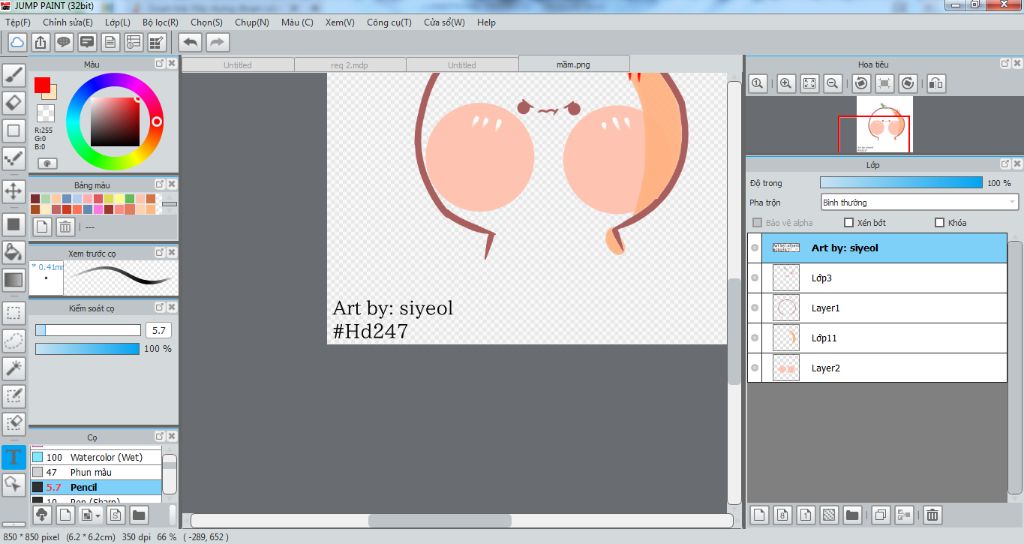Click the cloud icon in top toolbar
1024x544 pixels.
click(x=17, y=42)
